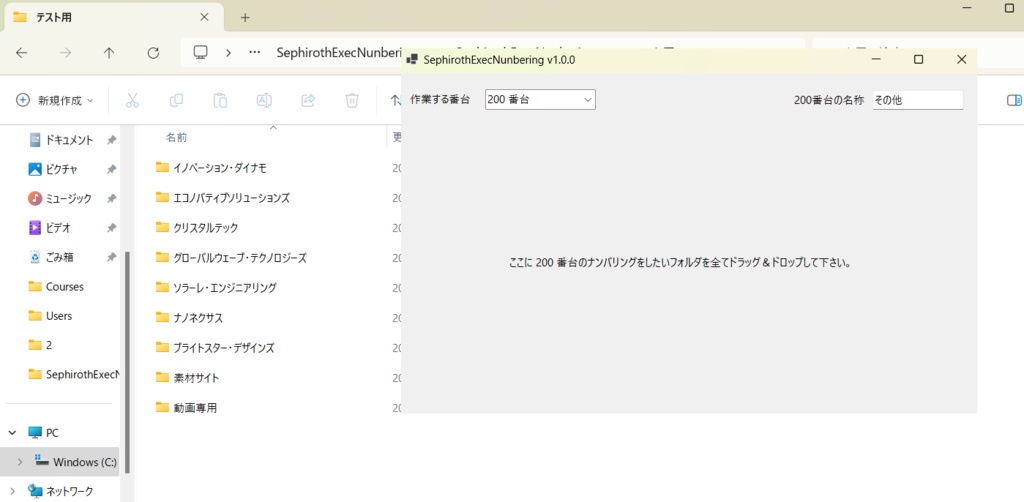
Task: Click pin icon next to ビデオ
Action: tap(112, 228)
